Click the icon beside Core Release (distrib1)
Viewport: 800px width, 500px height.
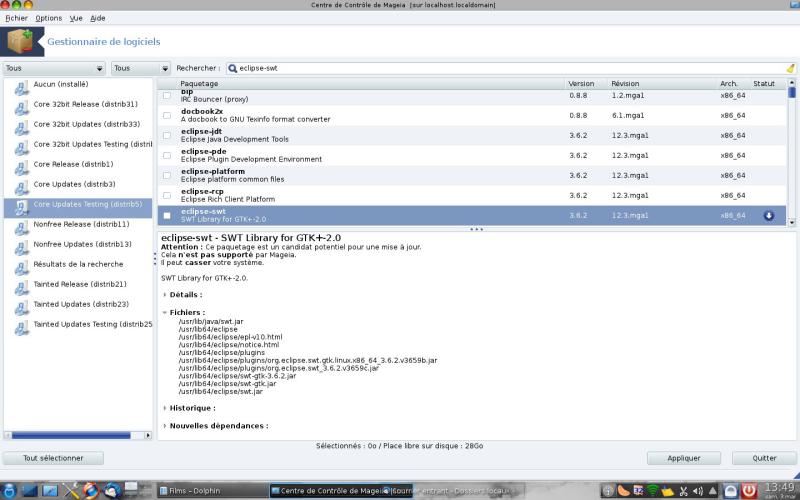(x=21, y=168)
